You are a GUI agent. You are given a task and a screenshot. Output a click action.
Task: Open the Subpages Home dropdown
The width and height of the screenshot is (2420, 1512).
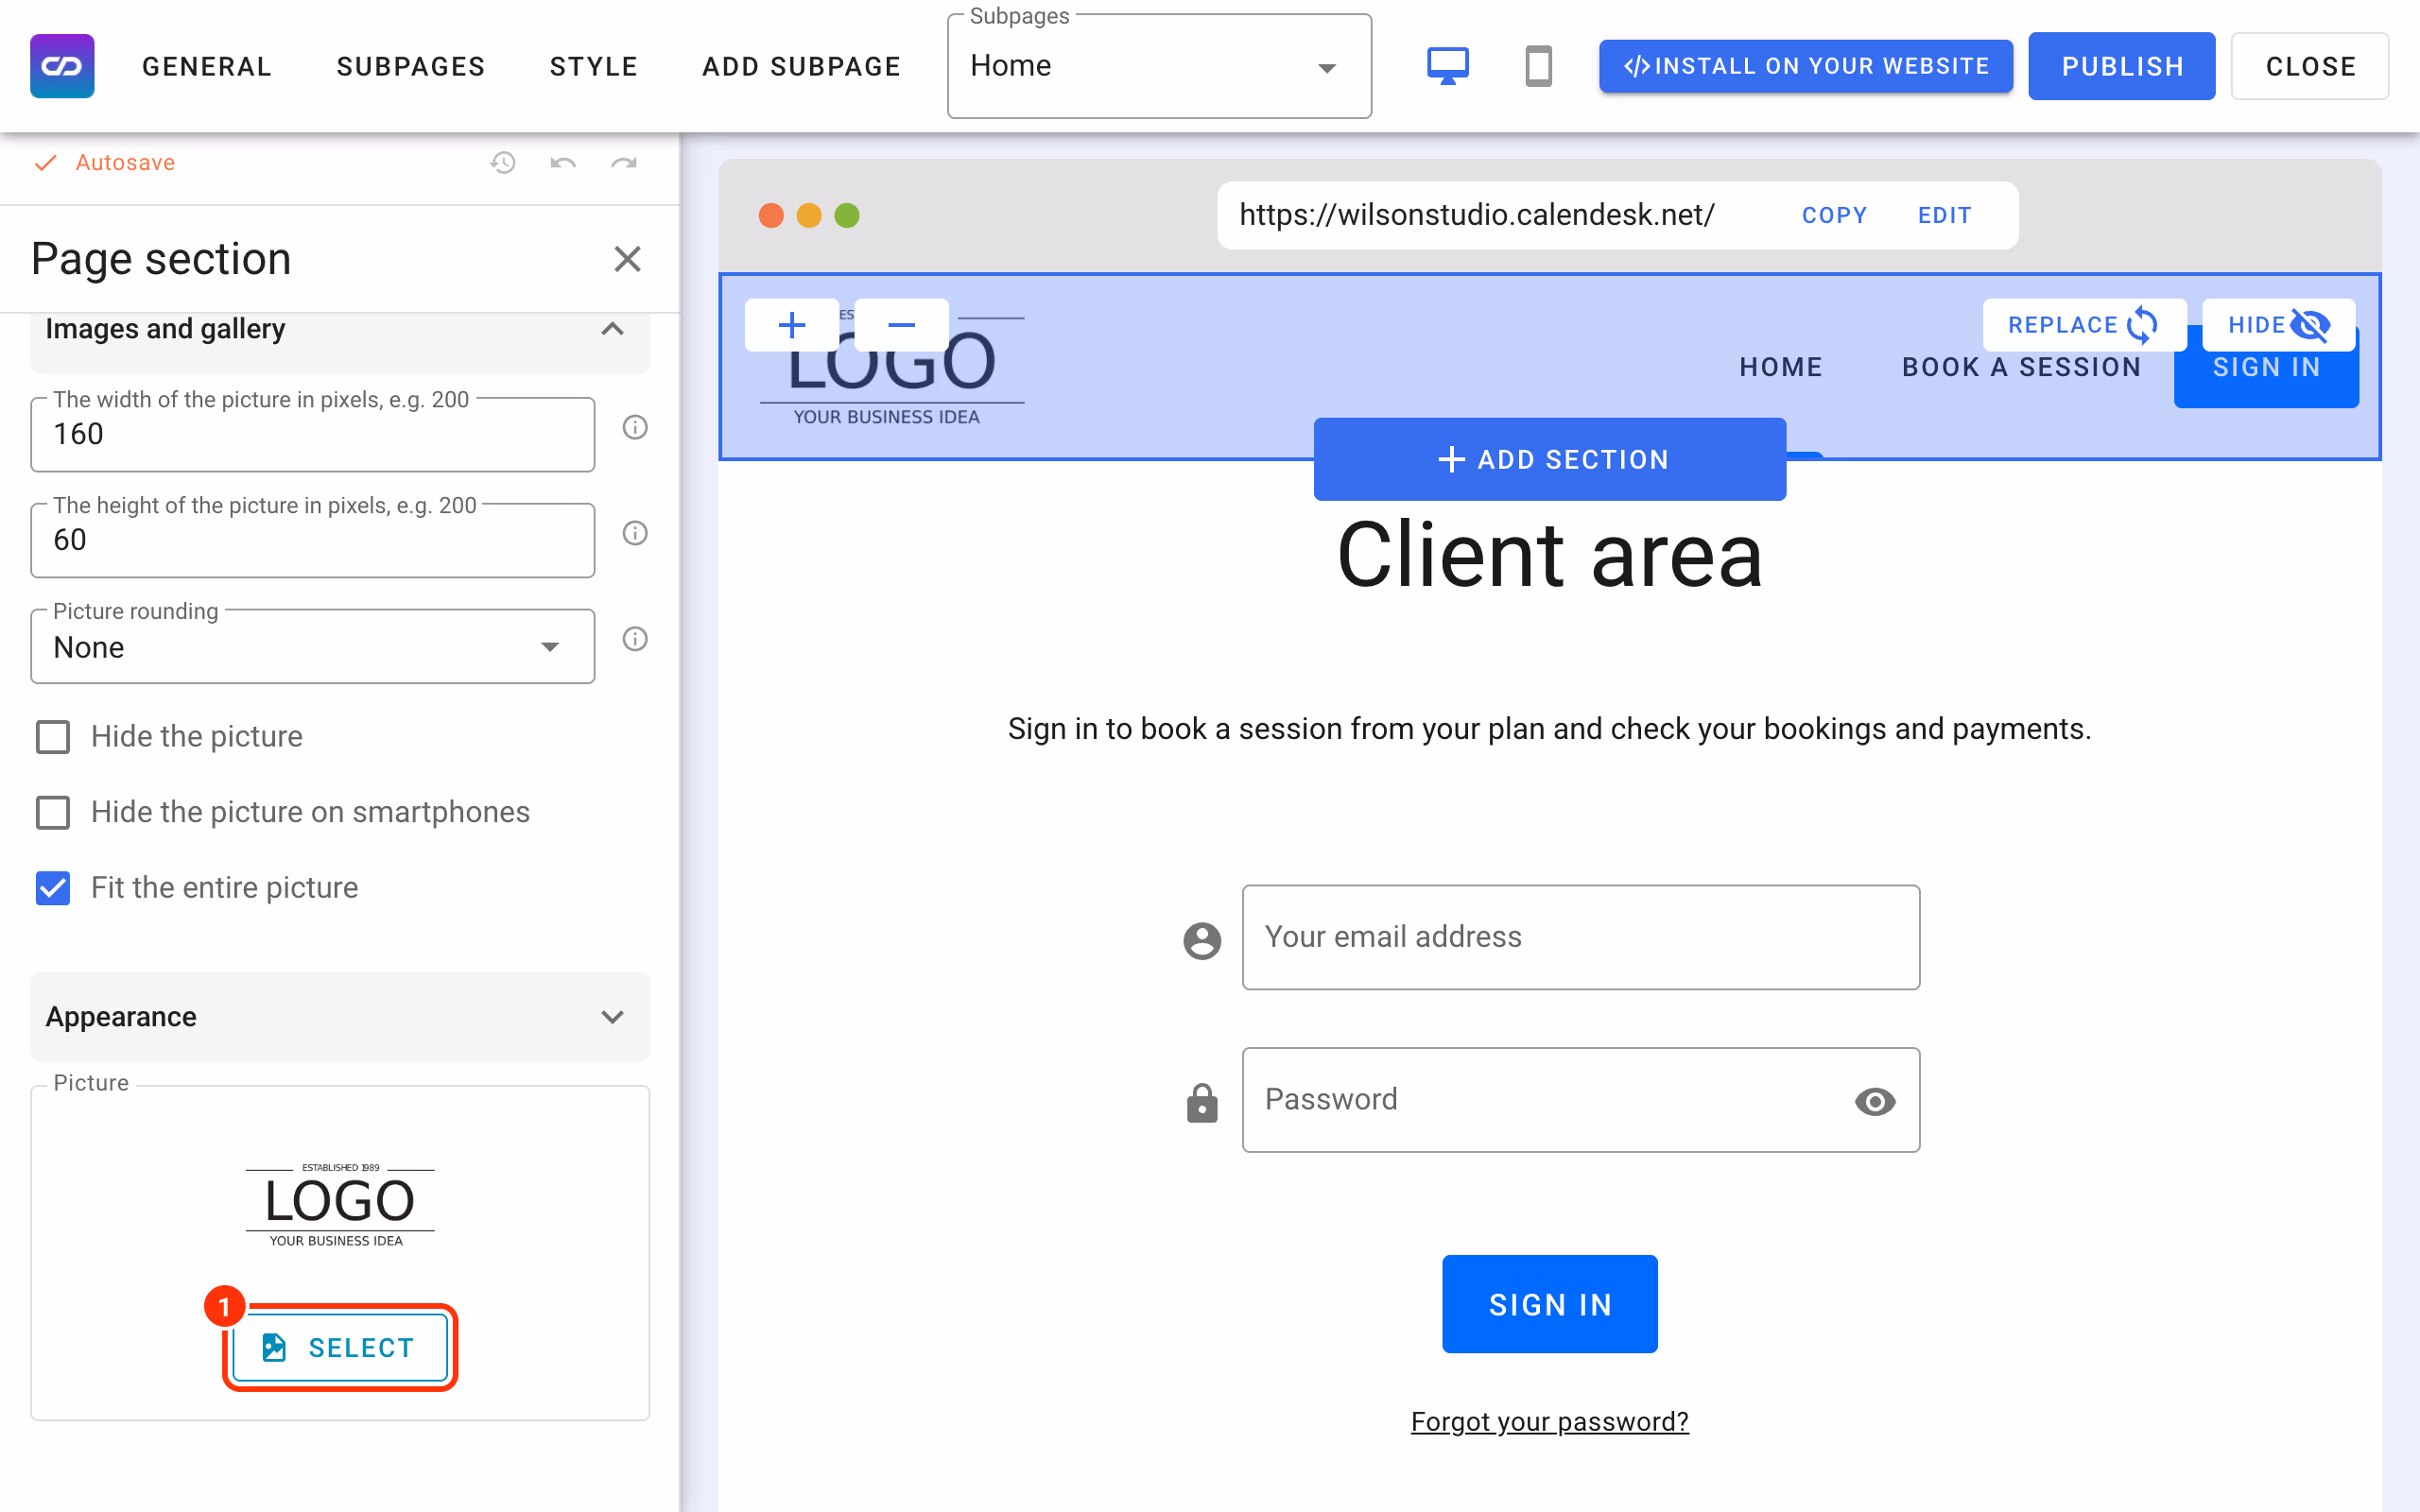pos(1159,67)
